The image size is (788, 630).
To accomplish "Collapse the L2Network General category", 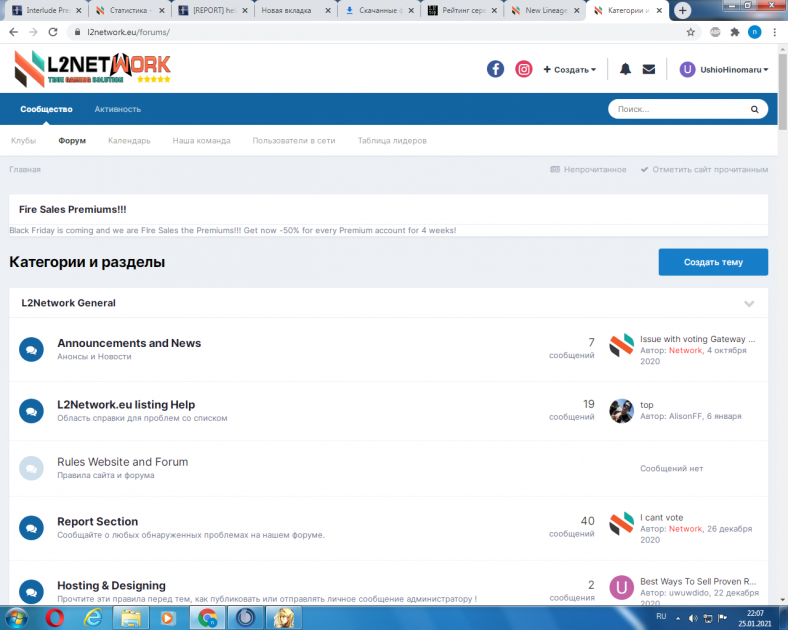I will click(x=749, y=303).
